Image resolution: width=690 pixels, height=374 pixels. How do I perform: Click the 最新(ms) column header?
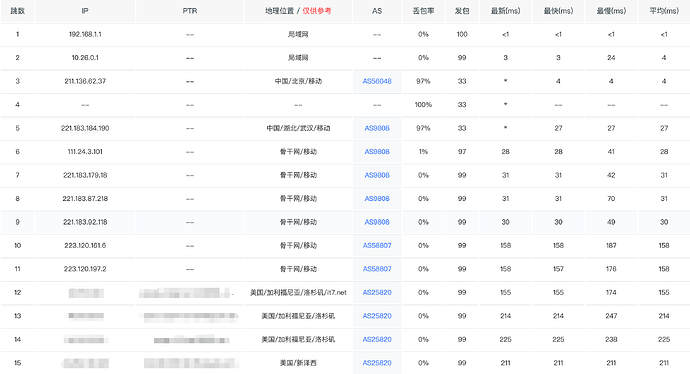click(506, 11)
